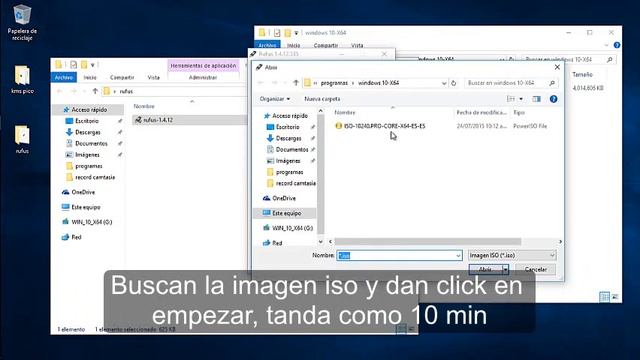
Task: Click Herramientas de aplicación tab header
Action: [x=203, y=65]
